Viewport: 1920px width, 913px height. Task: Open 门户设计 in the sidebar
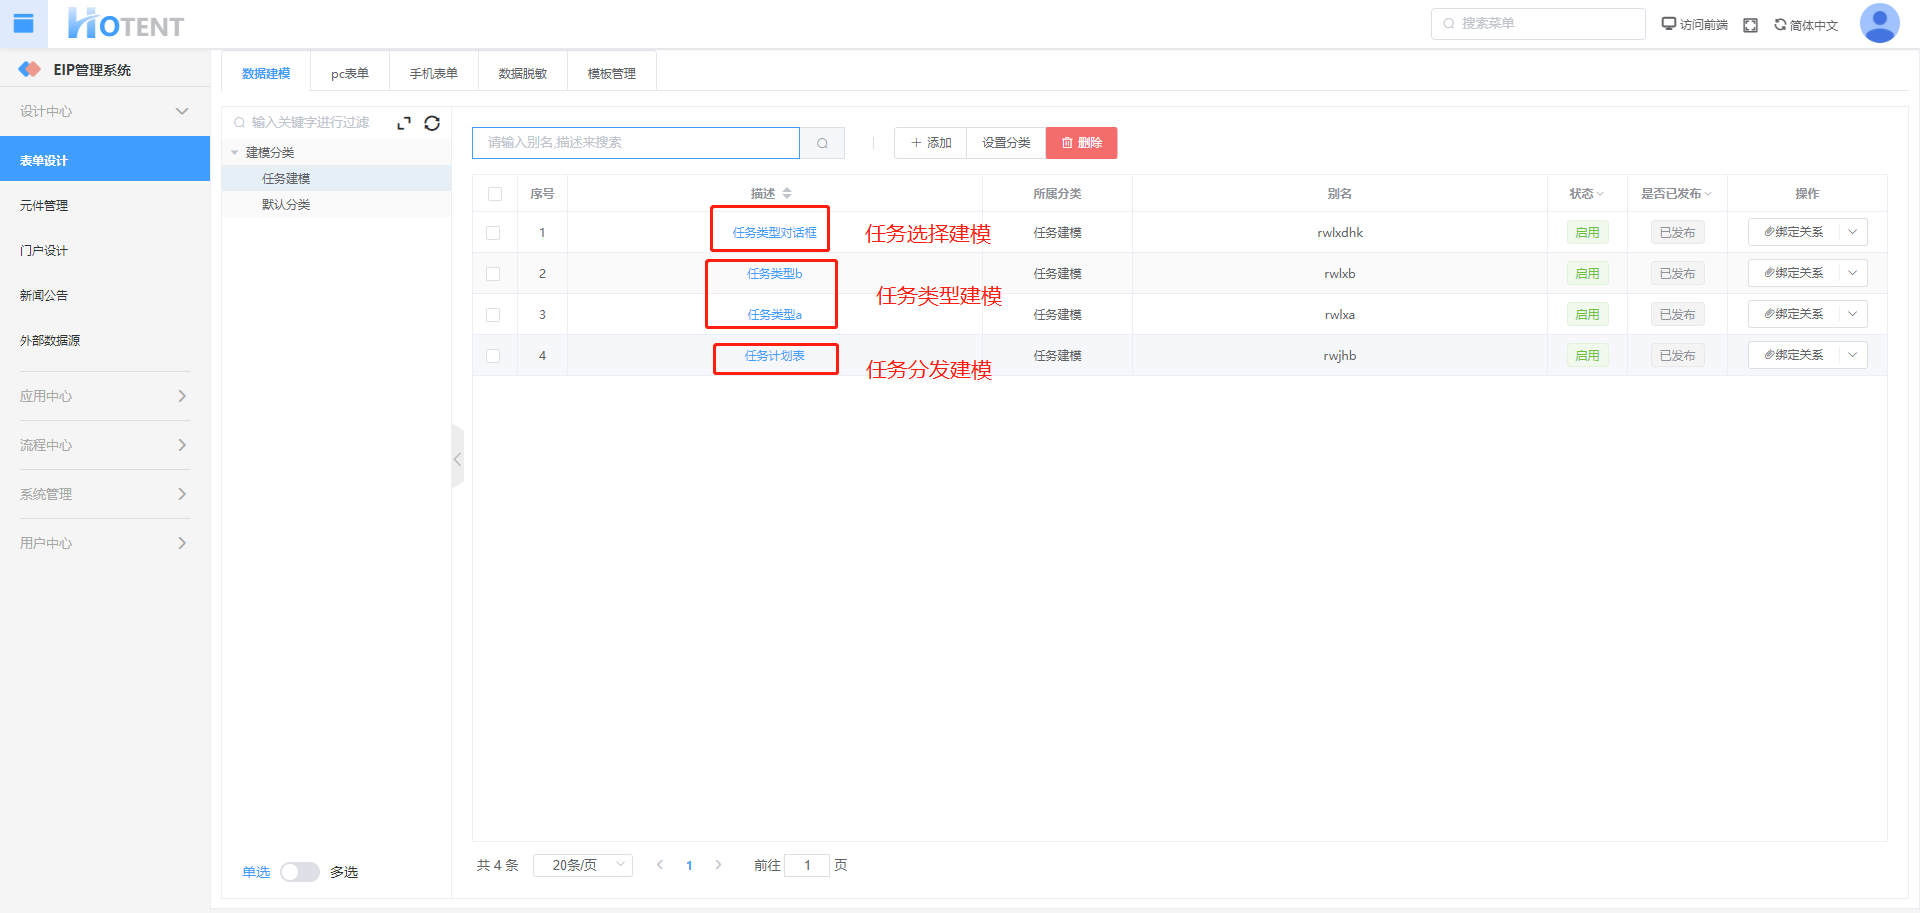pyautogui.click(x=105, y=250)
